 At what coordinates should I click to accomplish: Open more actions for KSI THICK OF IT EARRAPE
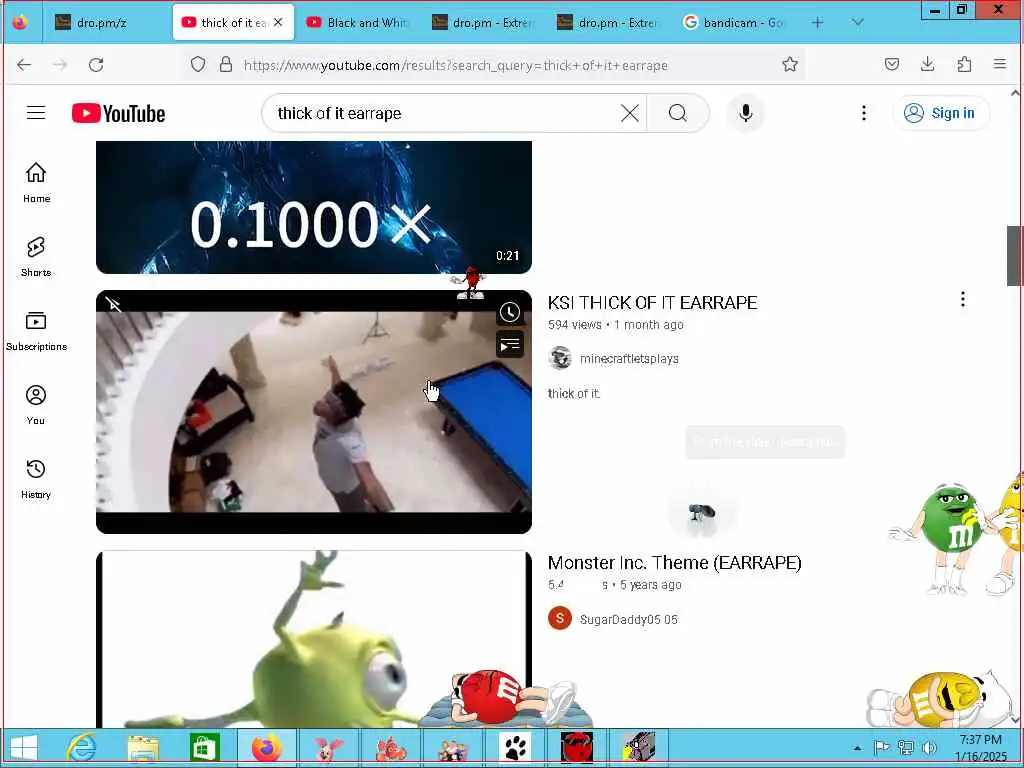(x=962, y=299)
